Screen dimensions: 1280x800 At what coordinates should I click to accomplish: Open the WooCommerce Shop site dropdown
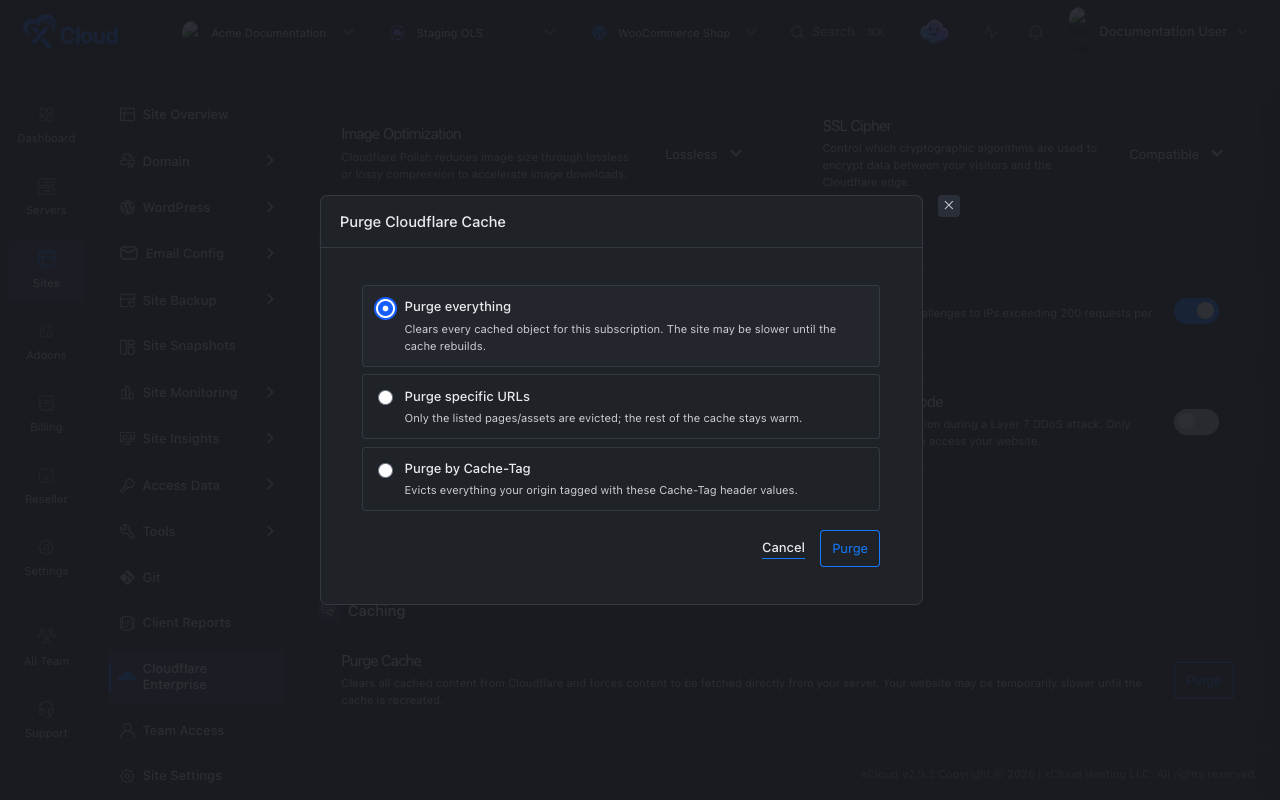pos(674,32)
